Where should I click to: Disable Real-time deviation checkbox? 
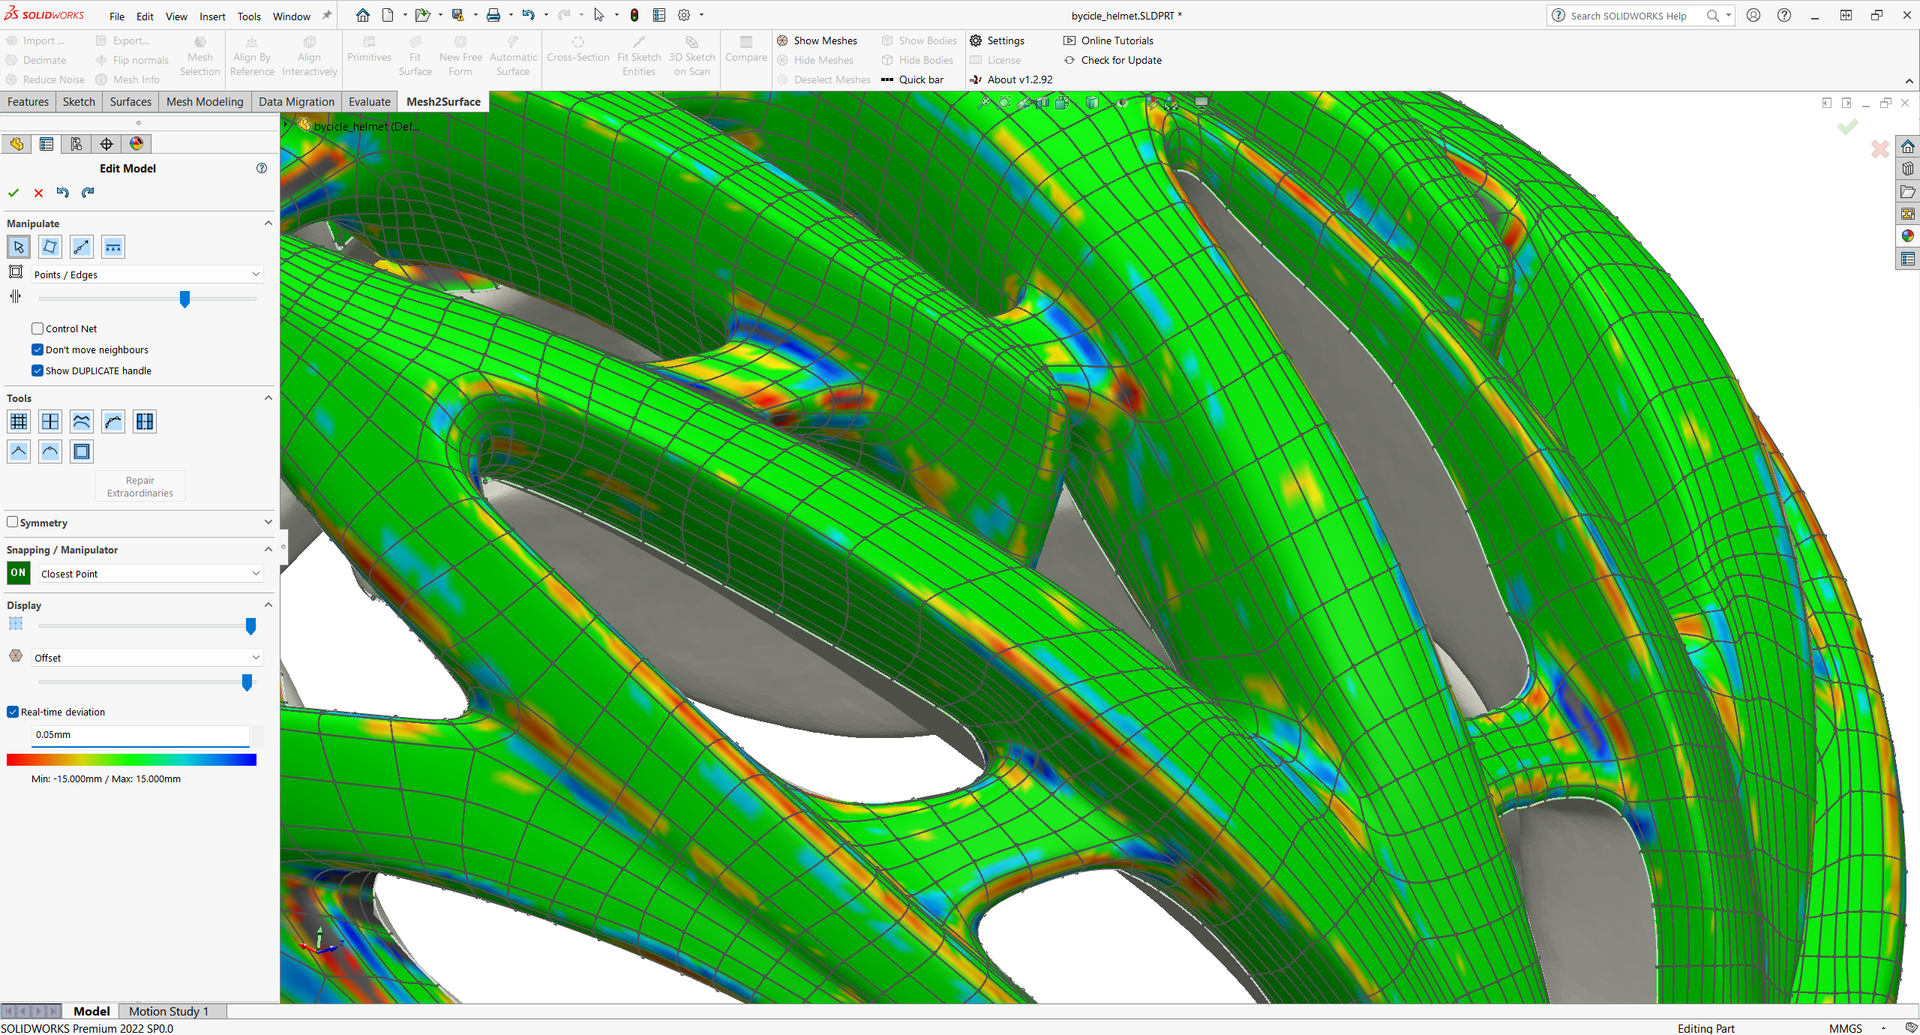point(13,712)
